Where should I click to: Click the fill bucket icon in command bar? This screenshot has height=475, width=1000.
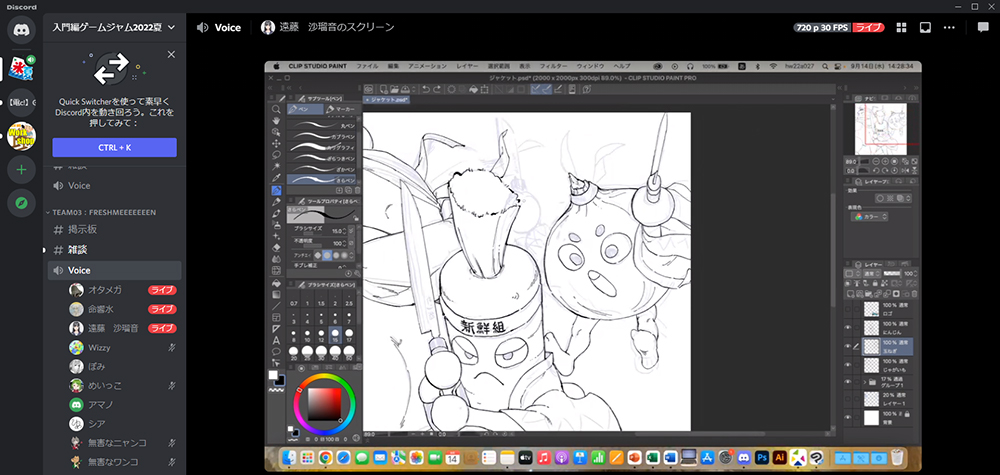click(x=473, y=89)
